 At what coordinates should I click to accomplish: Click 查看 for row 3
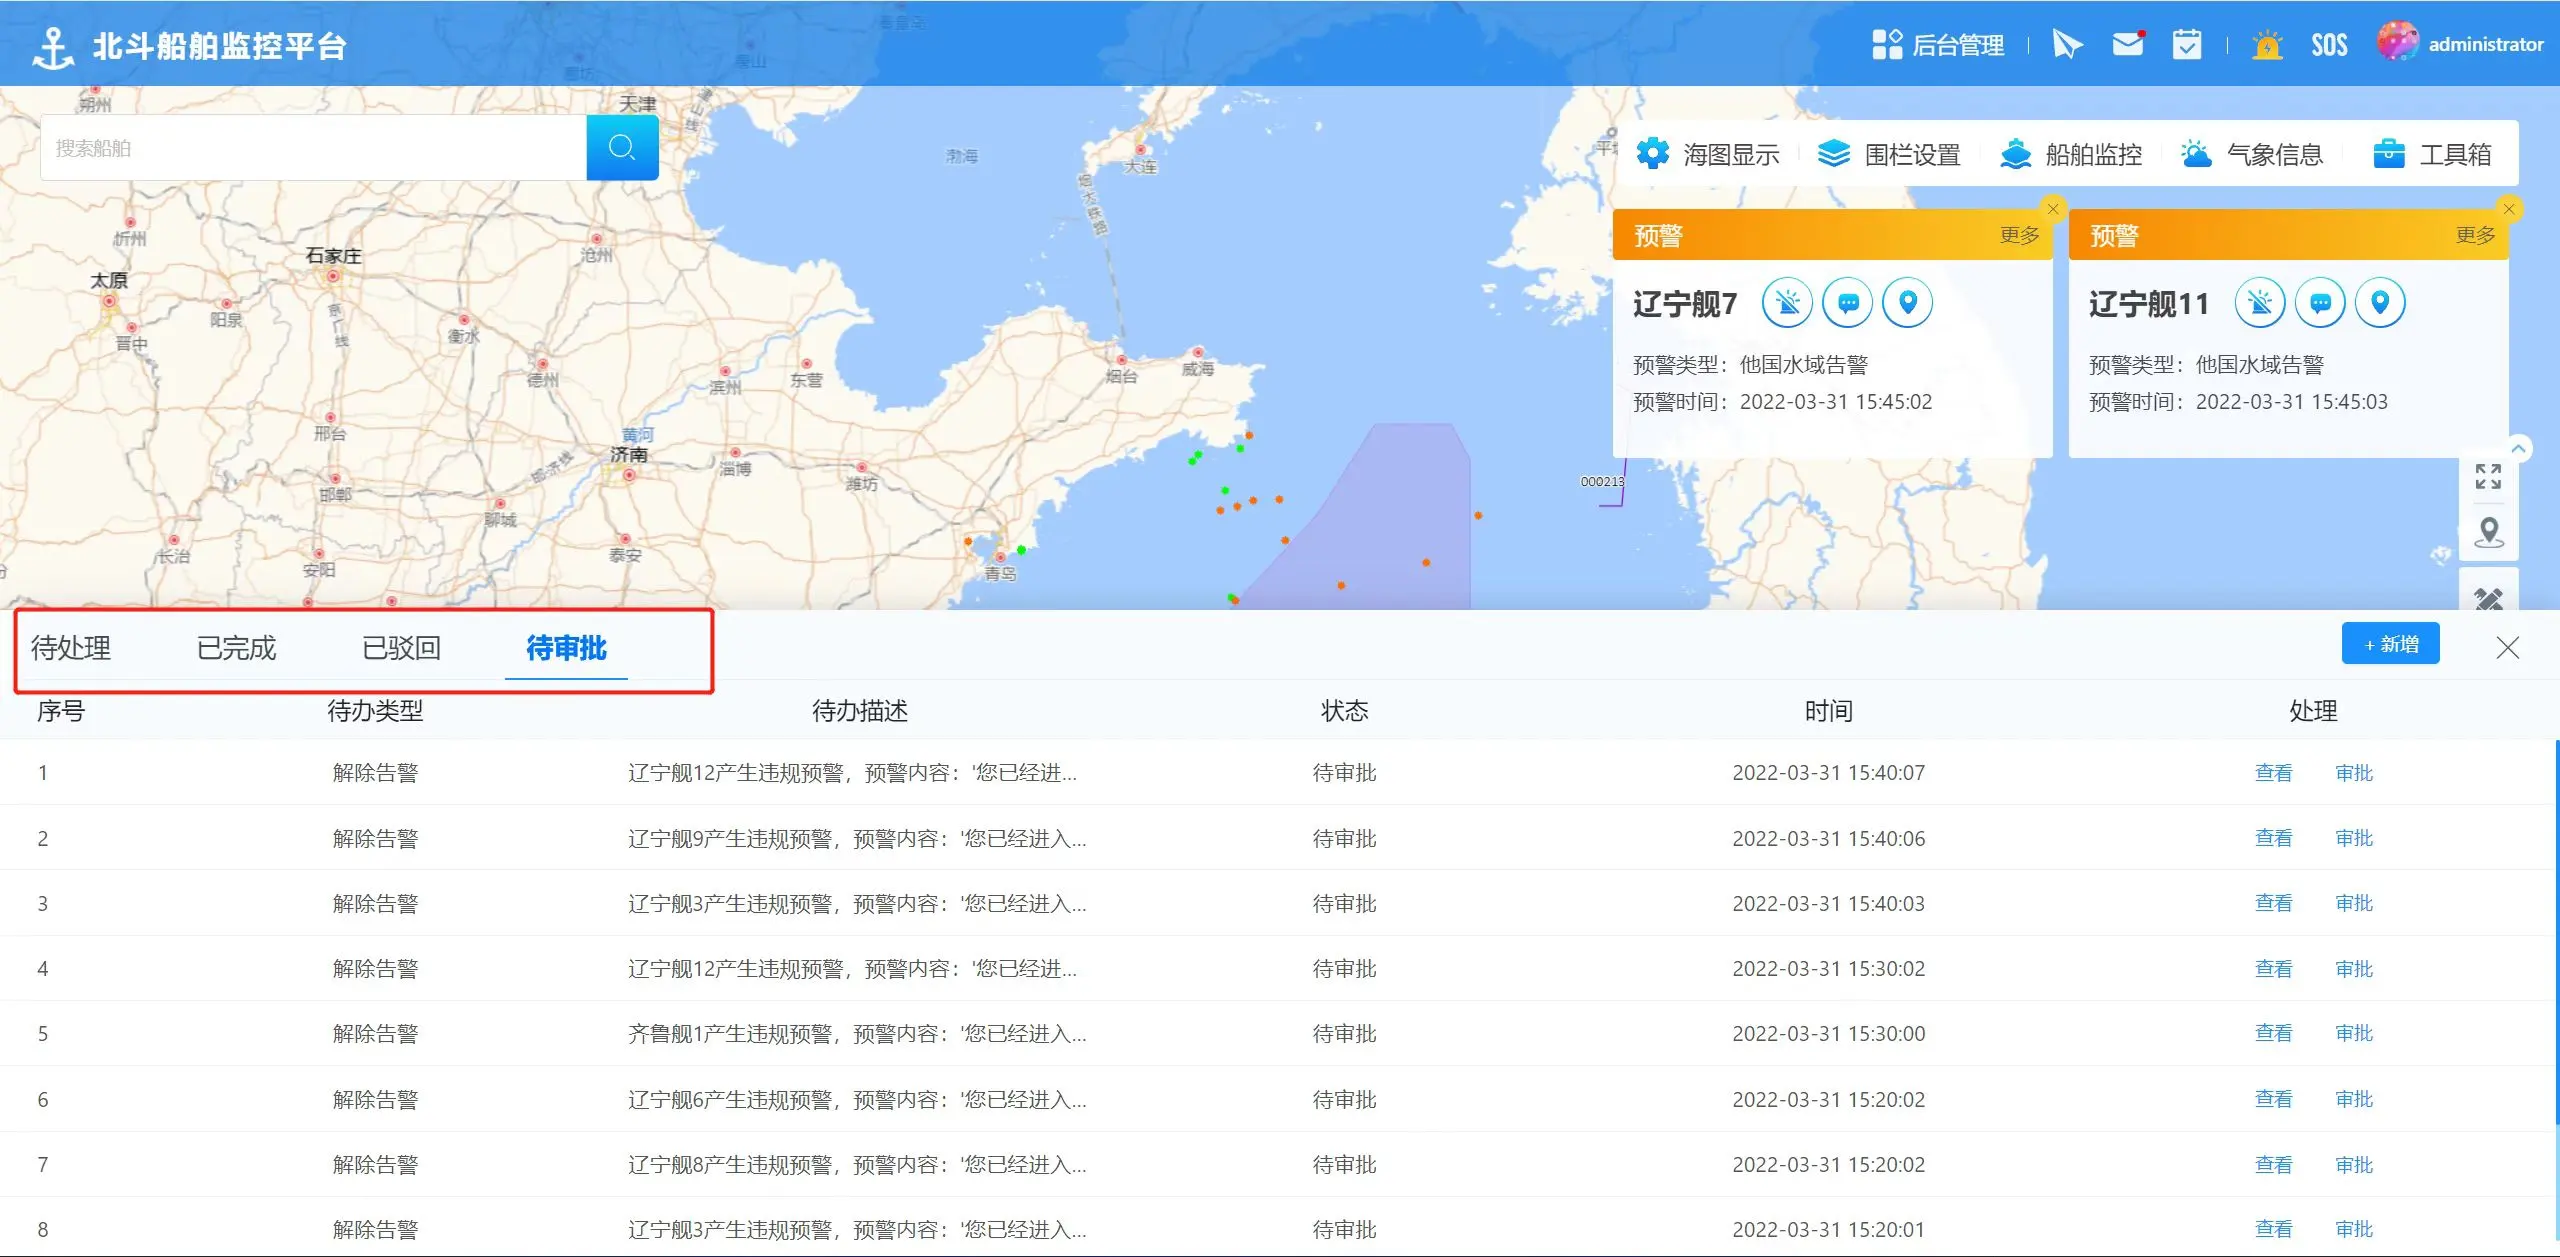click(2273, 903)
